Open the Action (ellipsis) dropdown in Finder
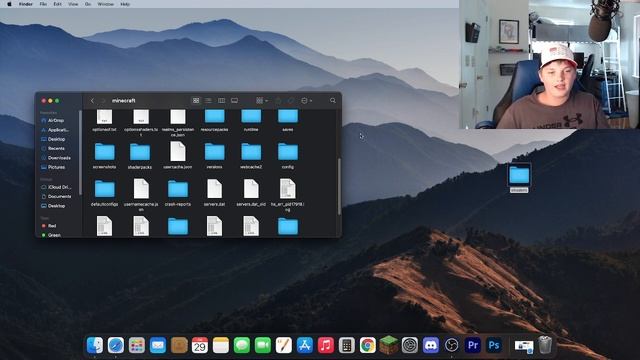This screenshot has width=640, height=360. 306,100
